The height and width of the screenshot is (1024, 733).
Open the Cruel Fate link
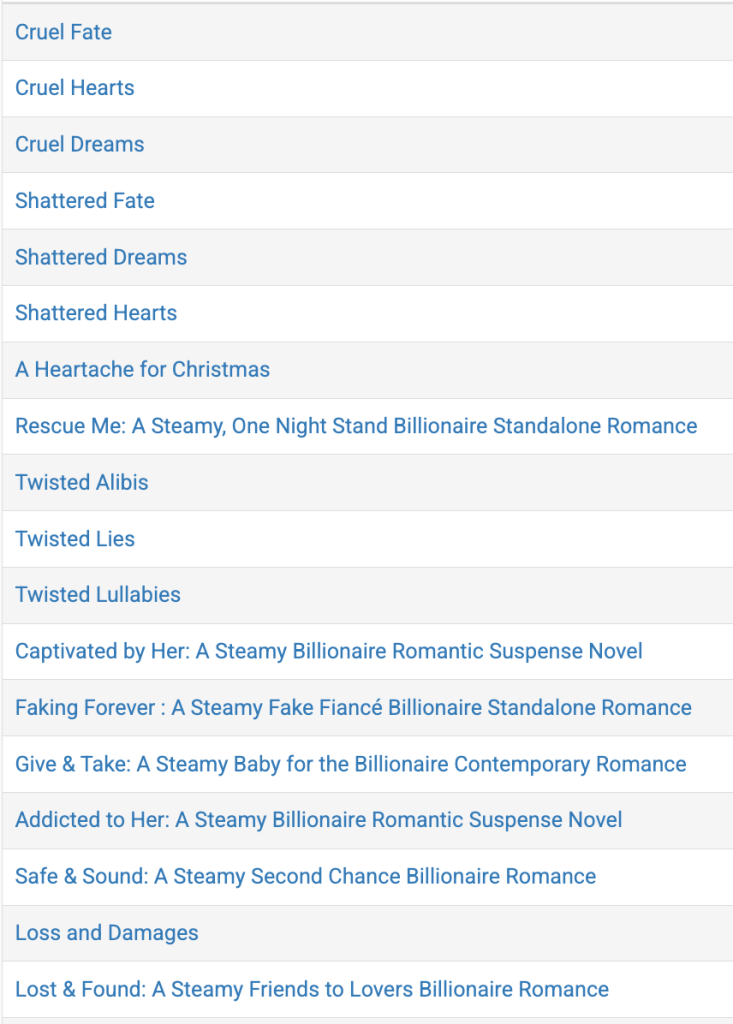(x=63, y=32)
